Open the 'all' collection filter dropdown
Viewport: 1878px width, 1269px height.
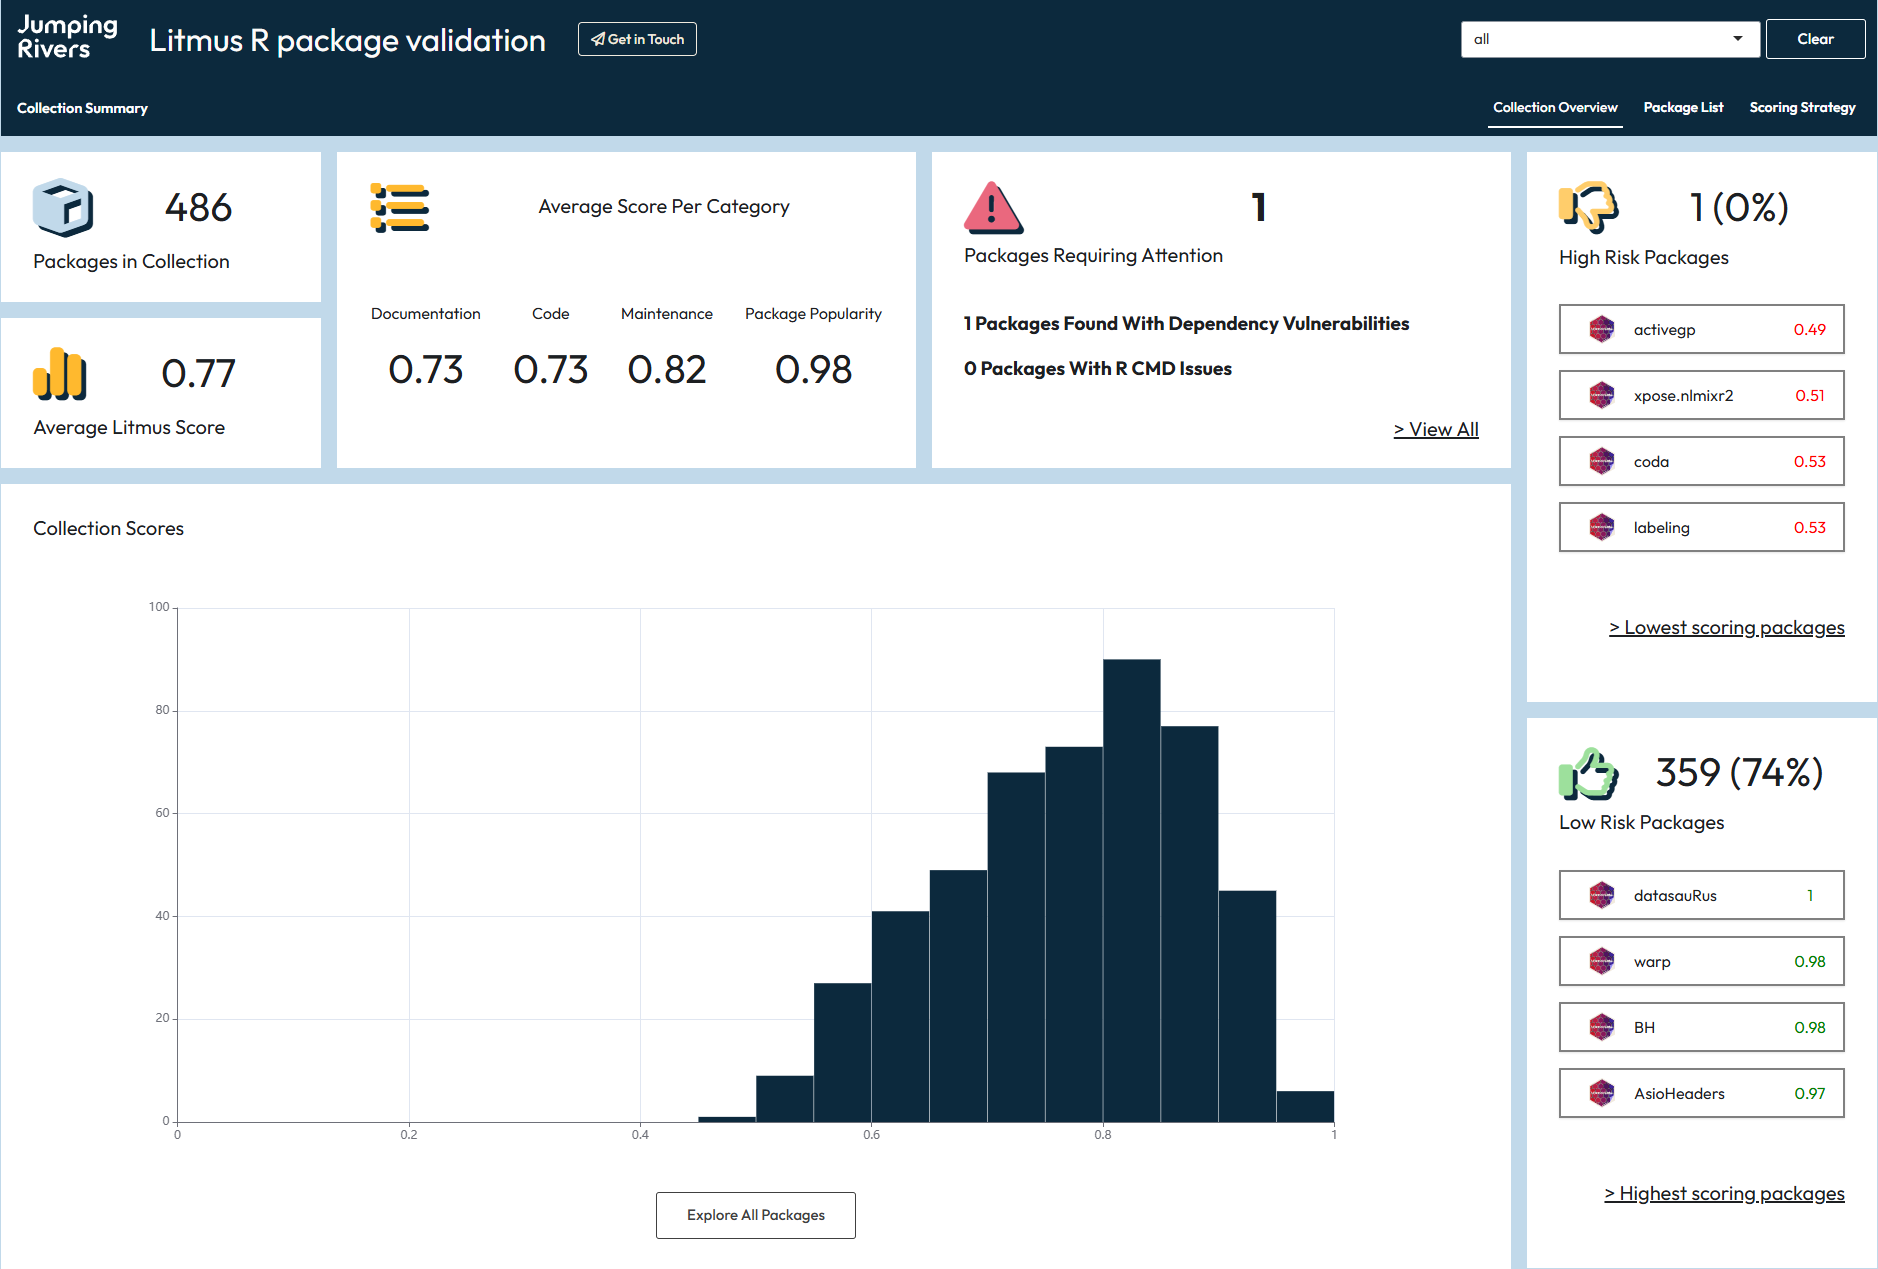pos(1610,39)
